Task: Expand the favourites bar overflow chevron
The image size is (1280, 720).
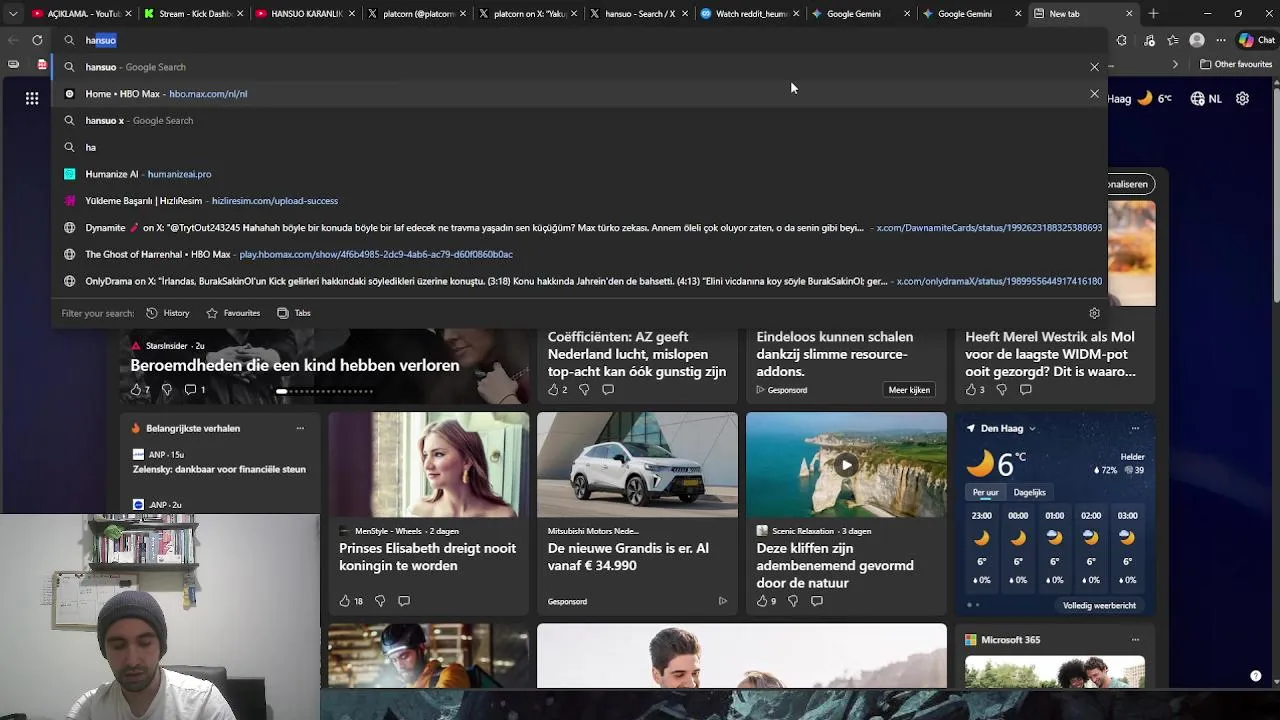Action: (1175, 64)
